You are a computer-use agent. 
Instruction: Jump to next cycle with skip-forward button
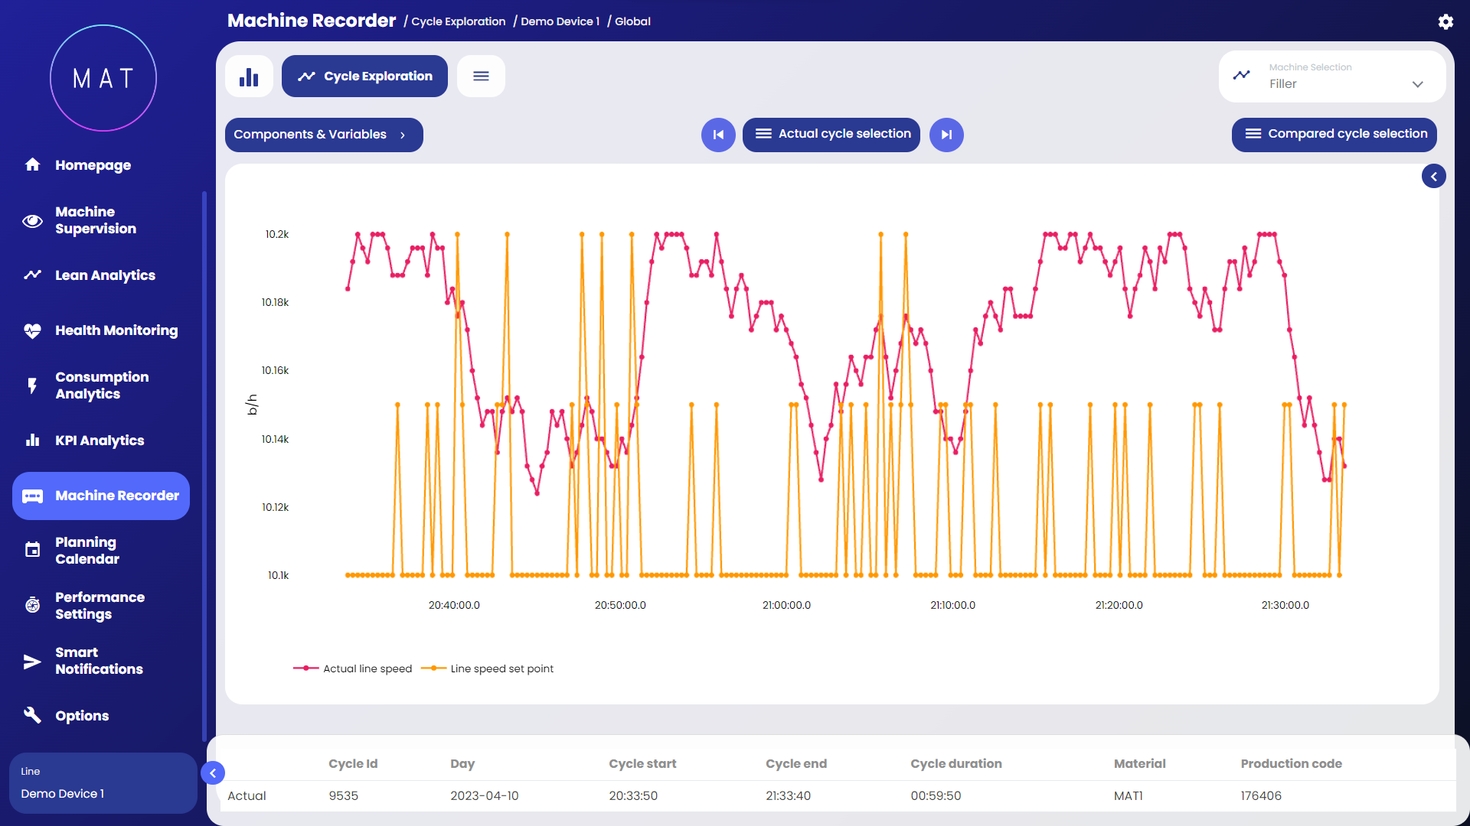tap(946, 135)
